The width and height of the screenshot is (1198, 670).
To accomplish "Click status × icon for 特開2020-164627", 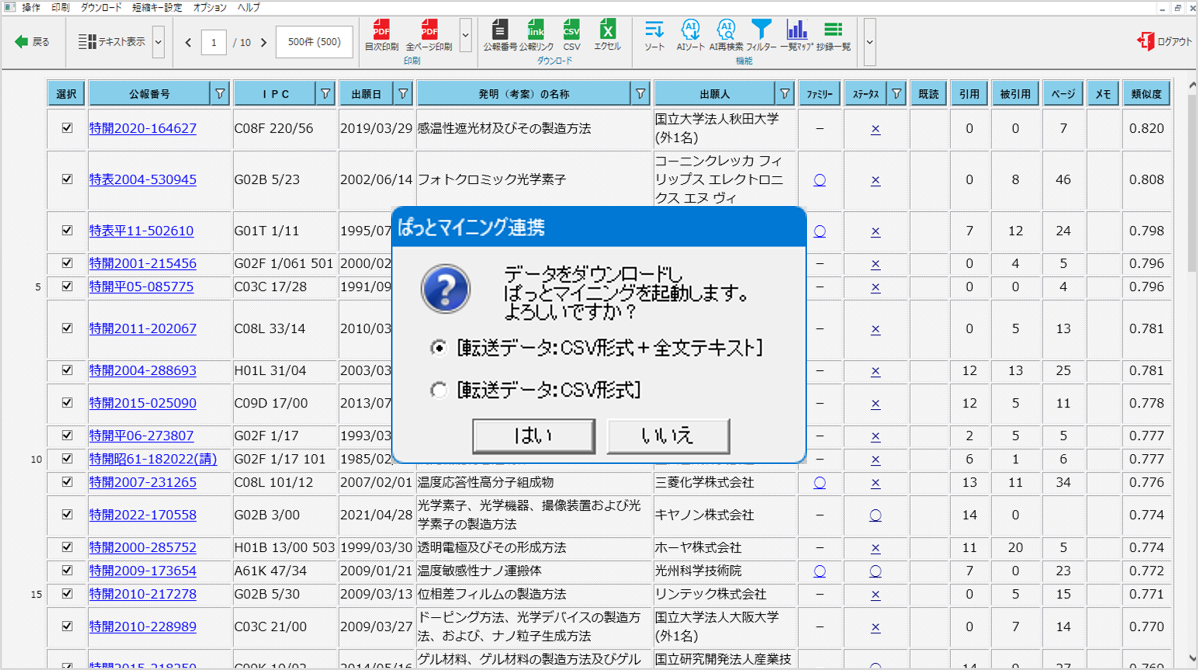I will (x=876, y=129).
